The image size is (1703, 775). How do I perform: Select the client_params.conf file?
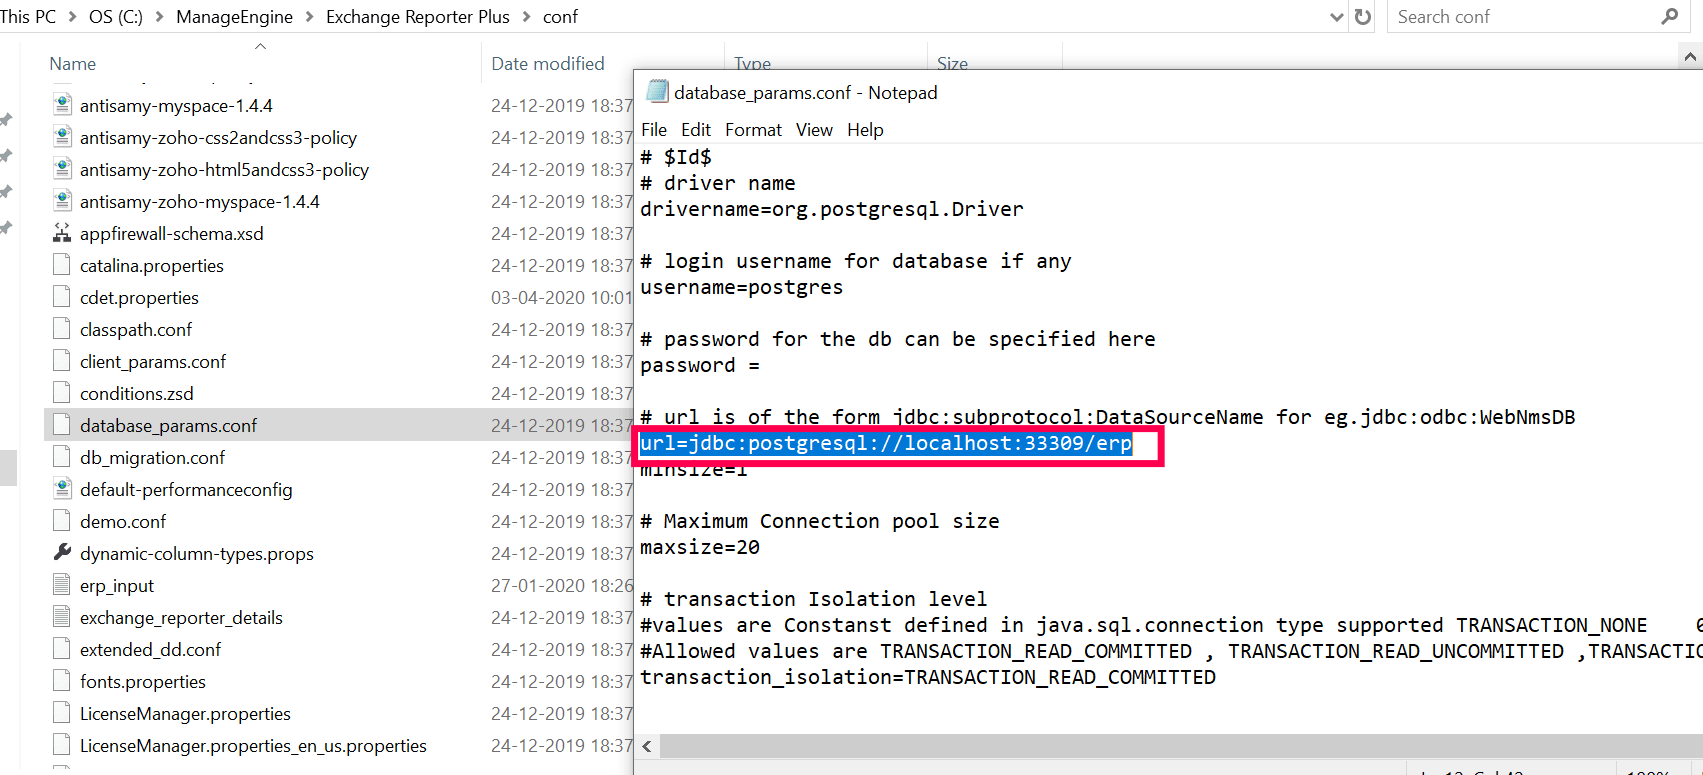tap(153, 361)
